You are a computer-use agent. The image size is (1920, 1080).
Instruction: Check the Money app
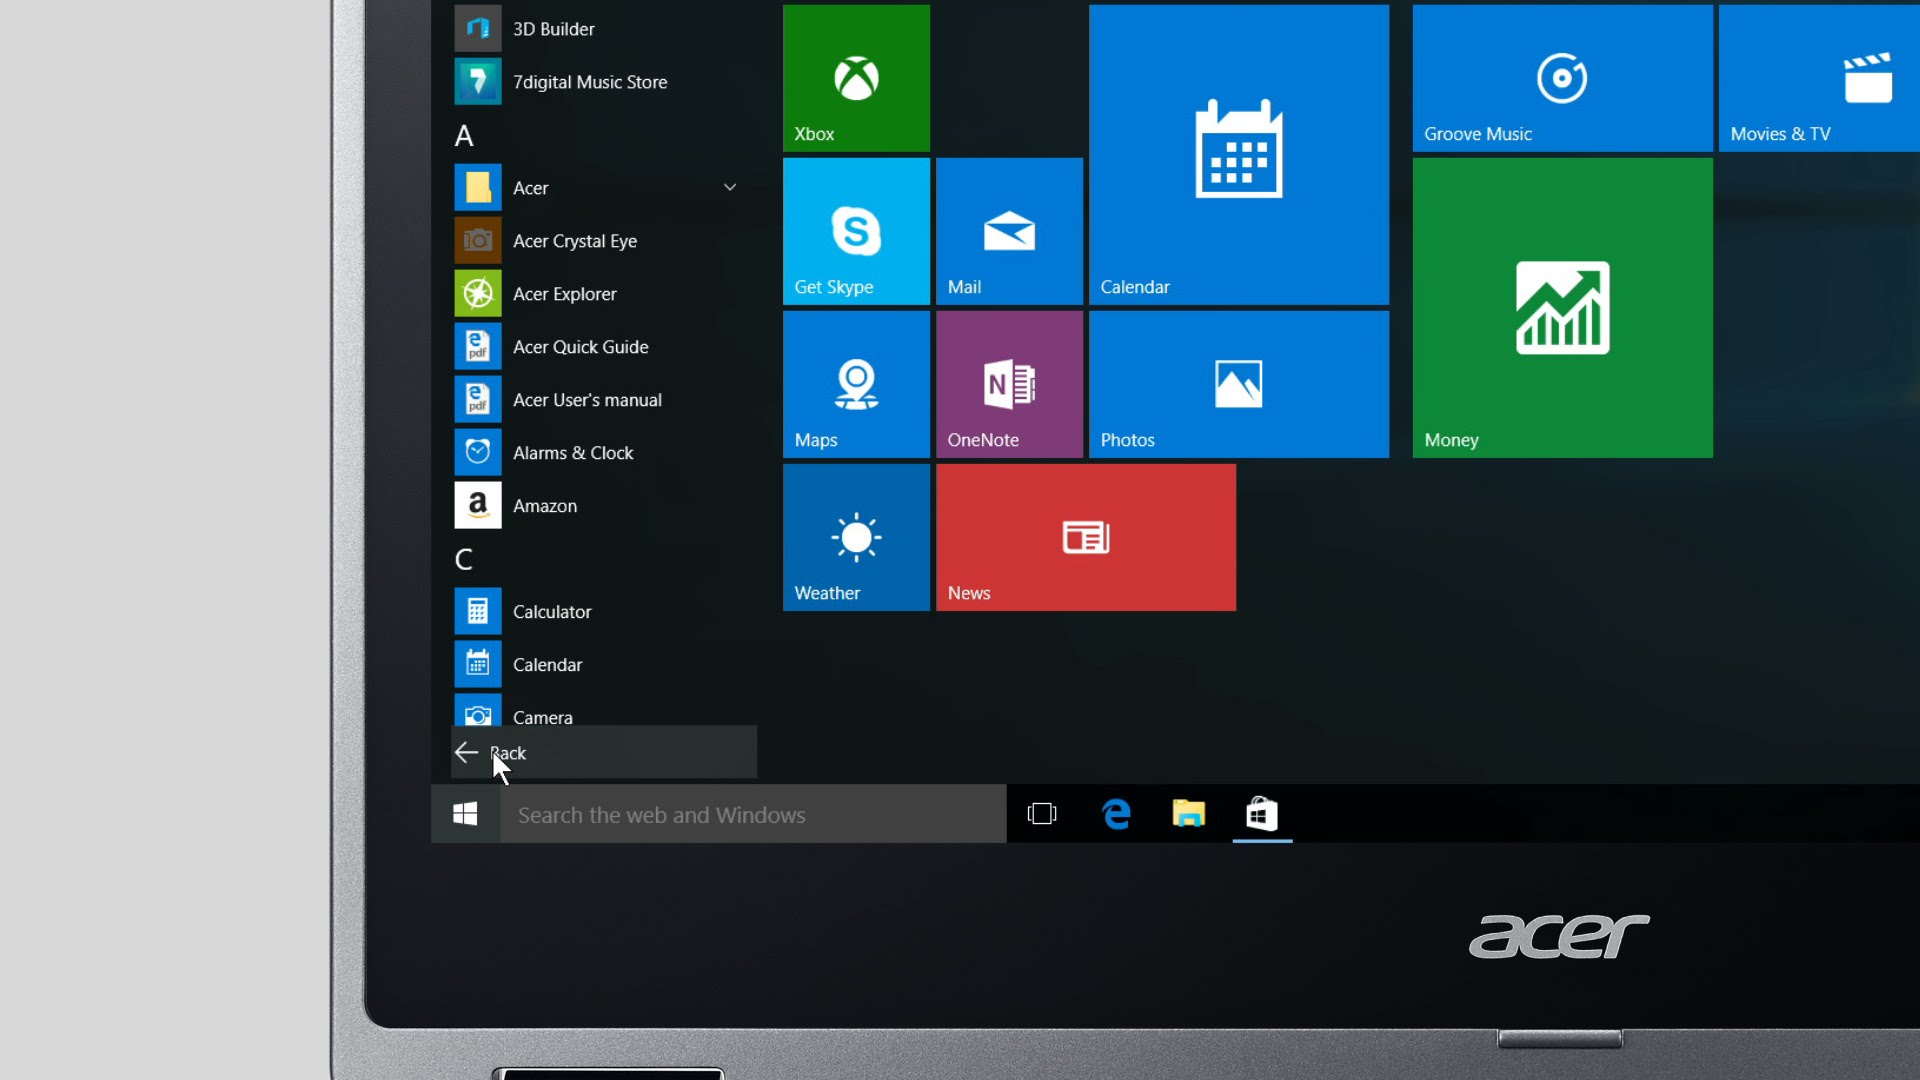(1561, 309)
